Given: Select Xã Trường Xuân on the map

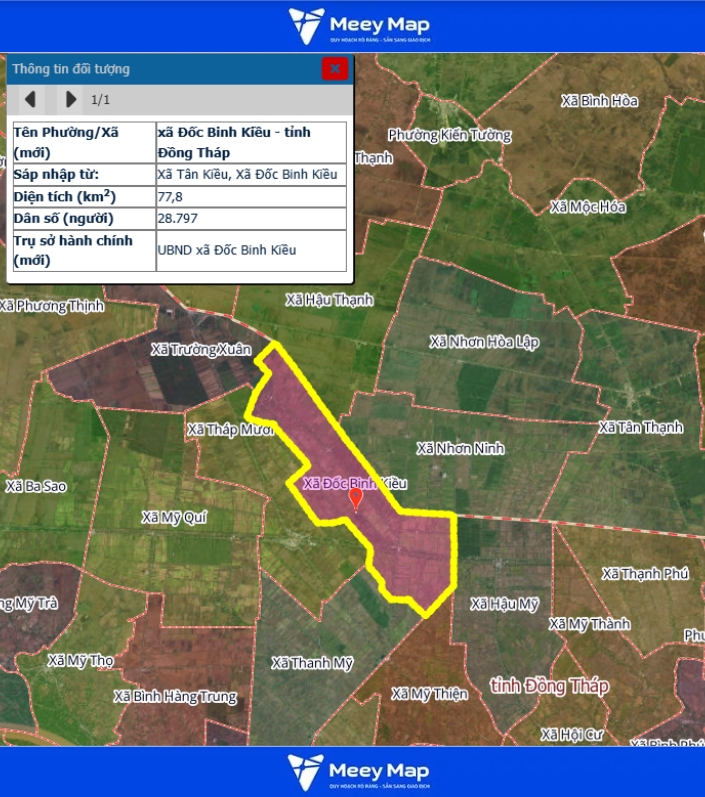Looking at the screenshot, I should pos(200,350).
